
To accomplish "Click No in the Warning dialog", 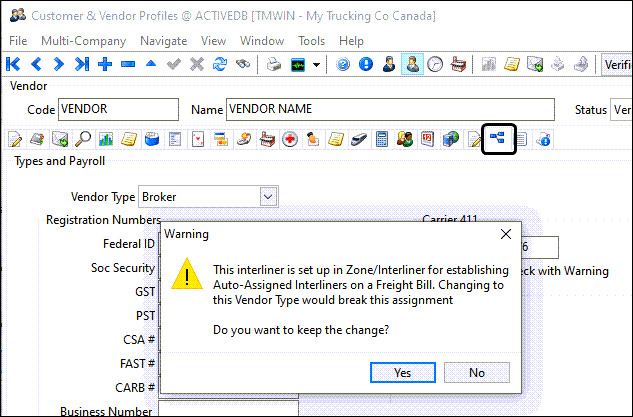I will pos(477,372).
